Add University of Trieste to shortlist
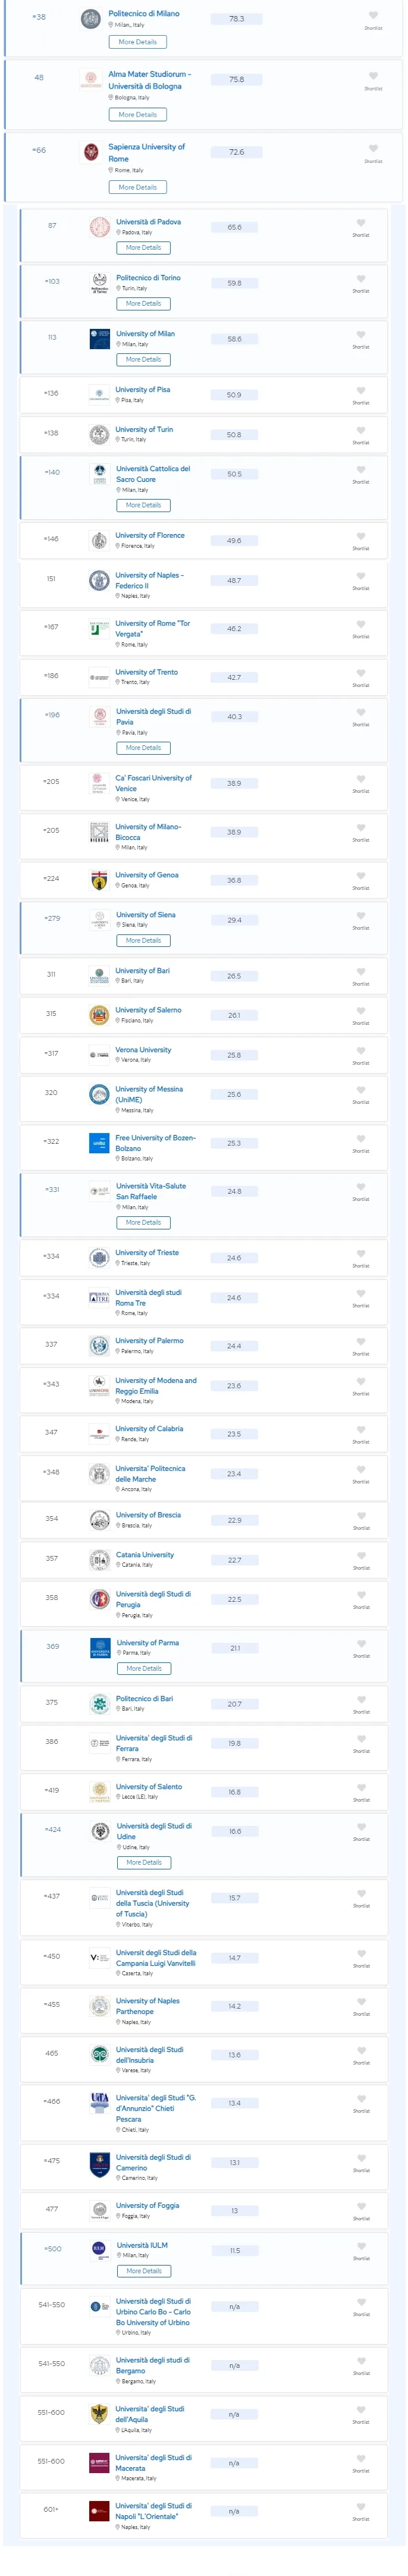The height and width of the screenshot is (2576, 408). pos(361,1254)
